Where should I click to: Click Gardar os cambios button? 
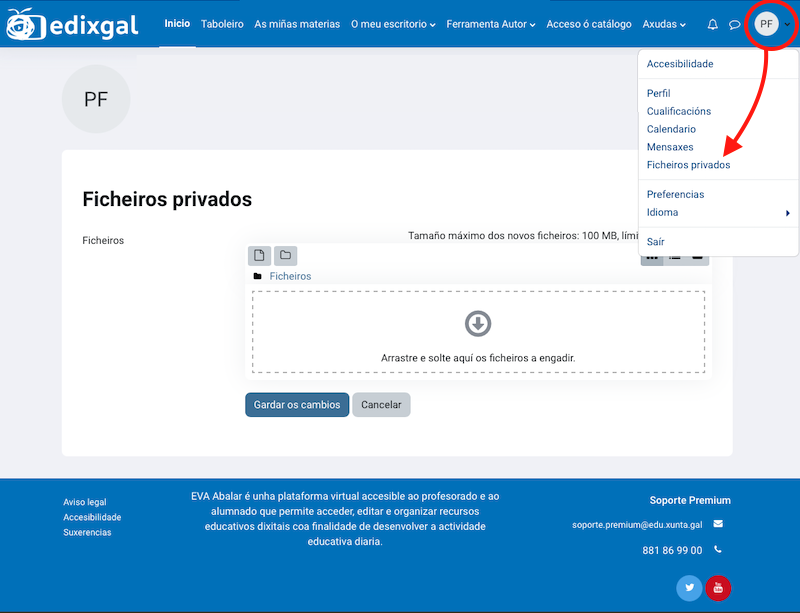(x=297, y=405)
